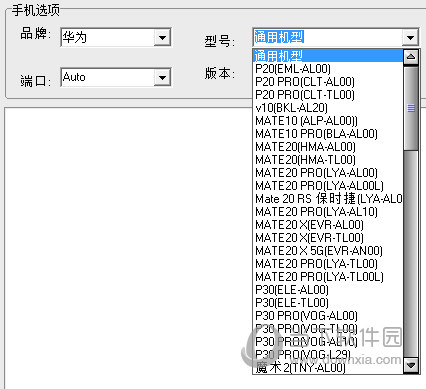Choose MATE20 X(EVR-TL00) model
This screenshot has width=426, height=389.
click(x=328, y=238)
